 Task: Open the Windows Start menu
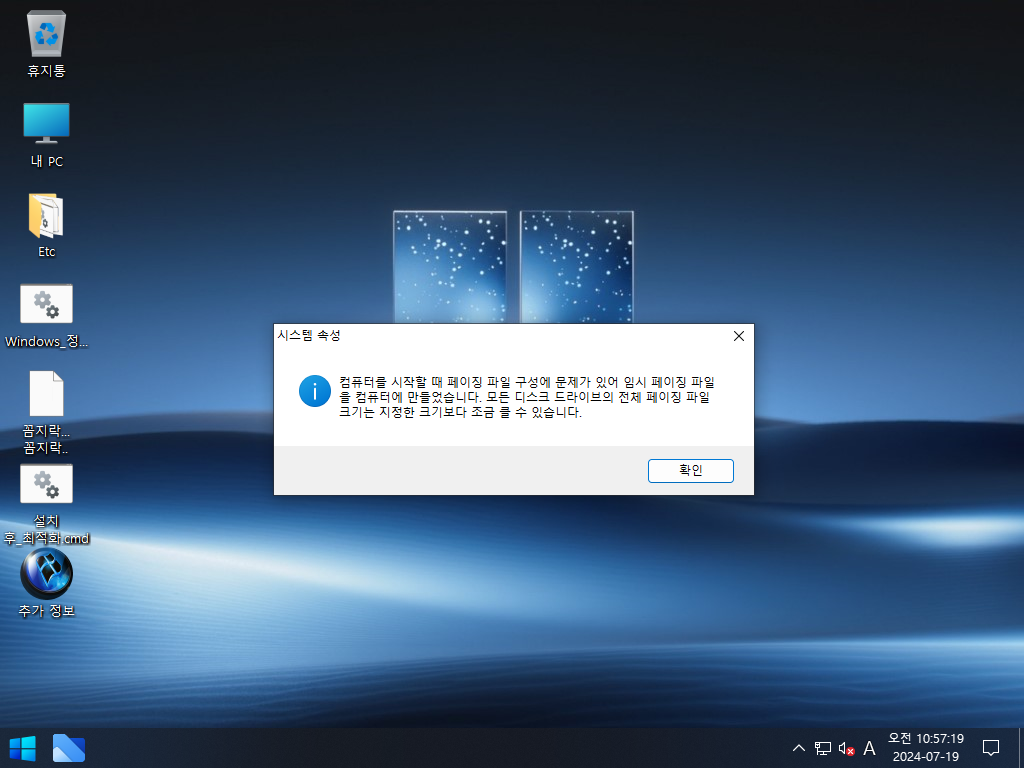(x=22, y=748)
